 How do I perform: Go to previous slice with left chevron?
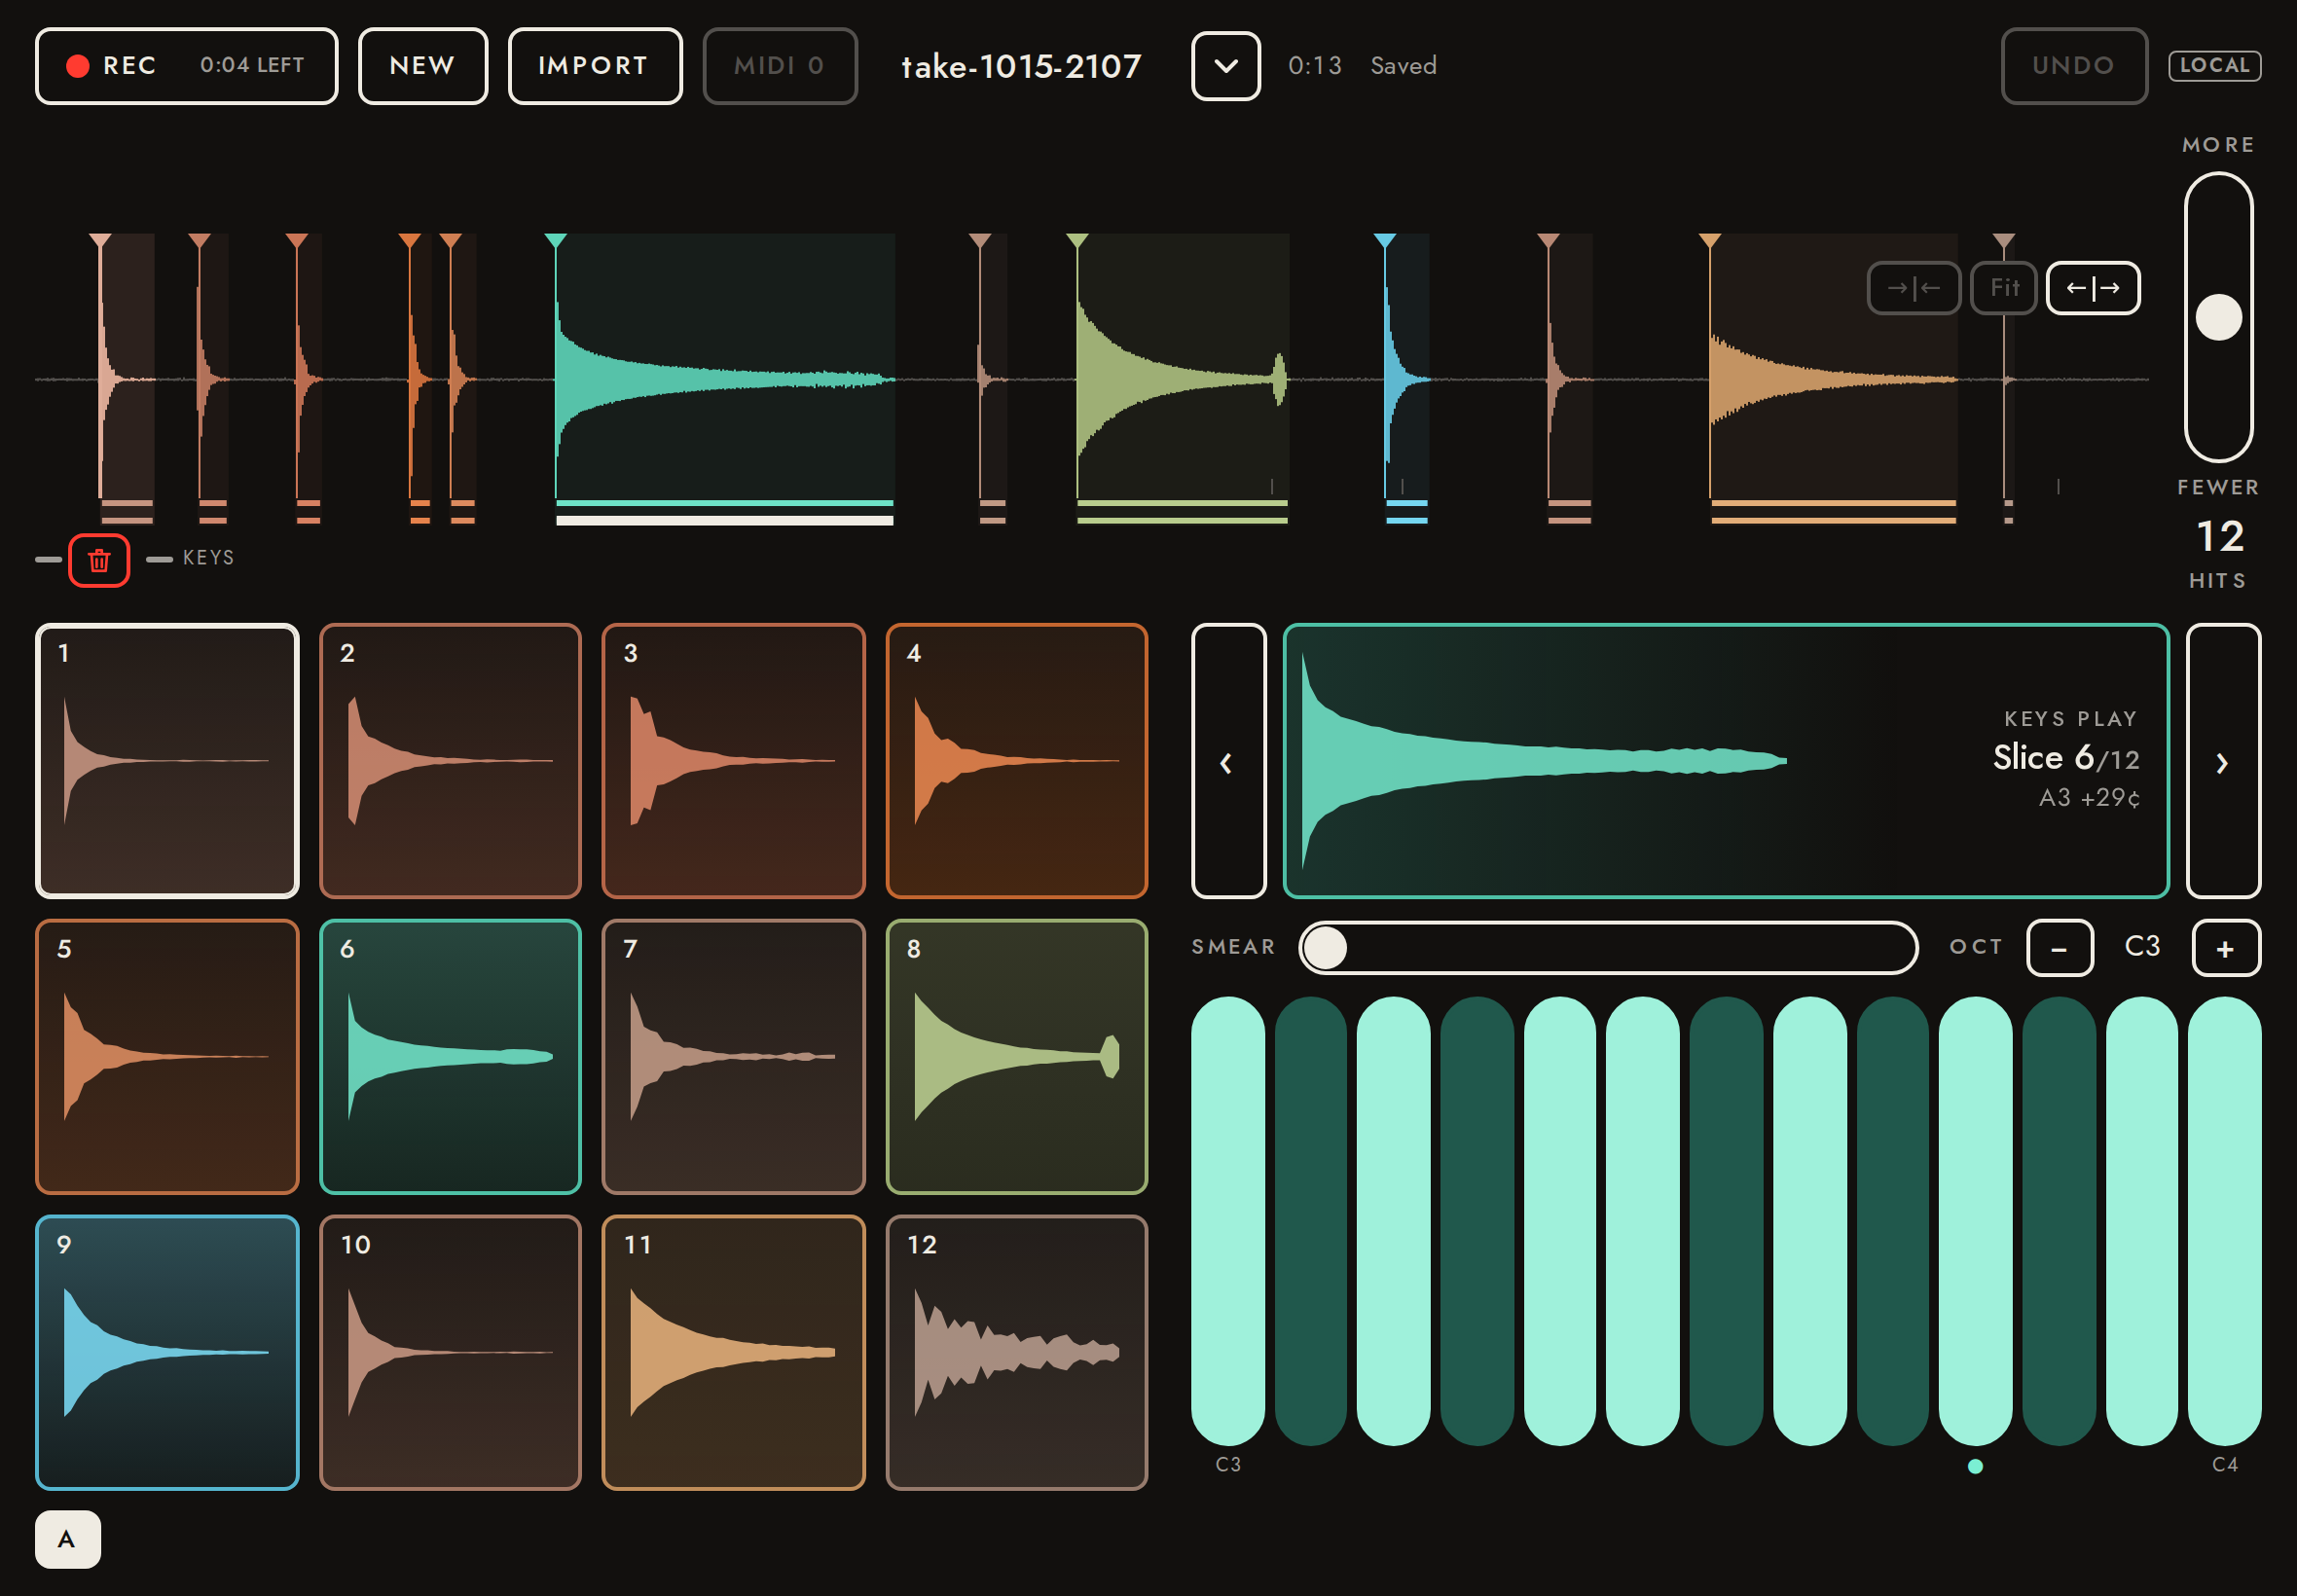tap(1228, 761)
